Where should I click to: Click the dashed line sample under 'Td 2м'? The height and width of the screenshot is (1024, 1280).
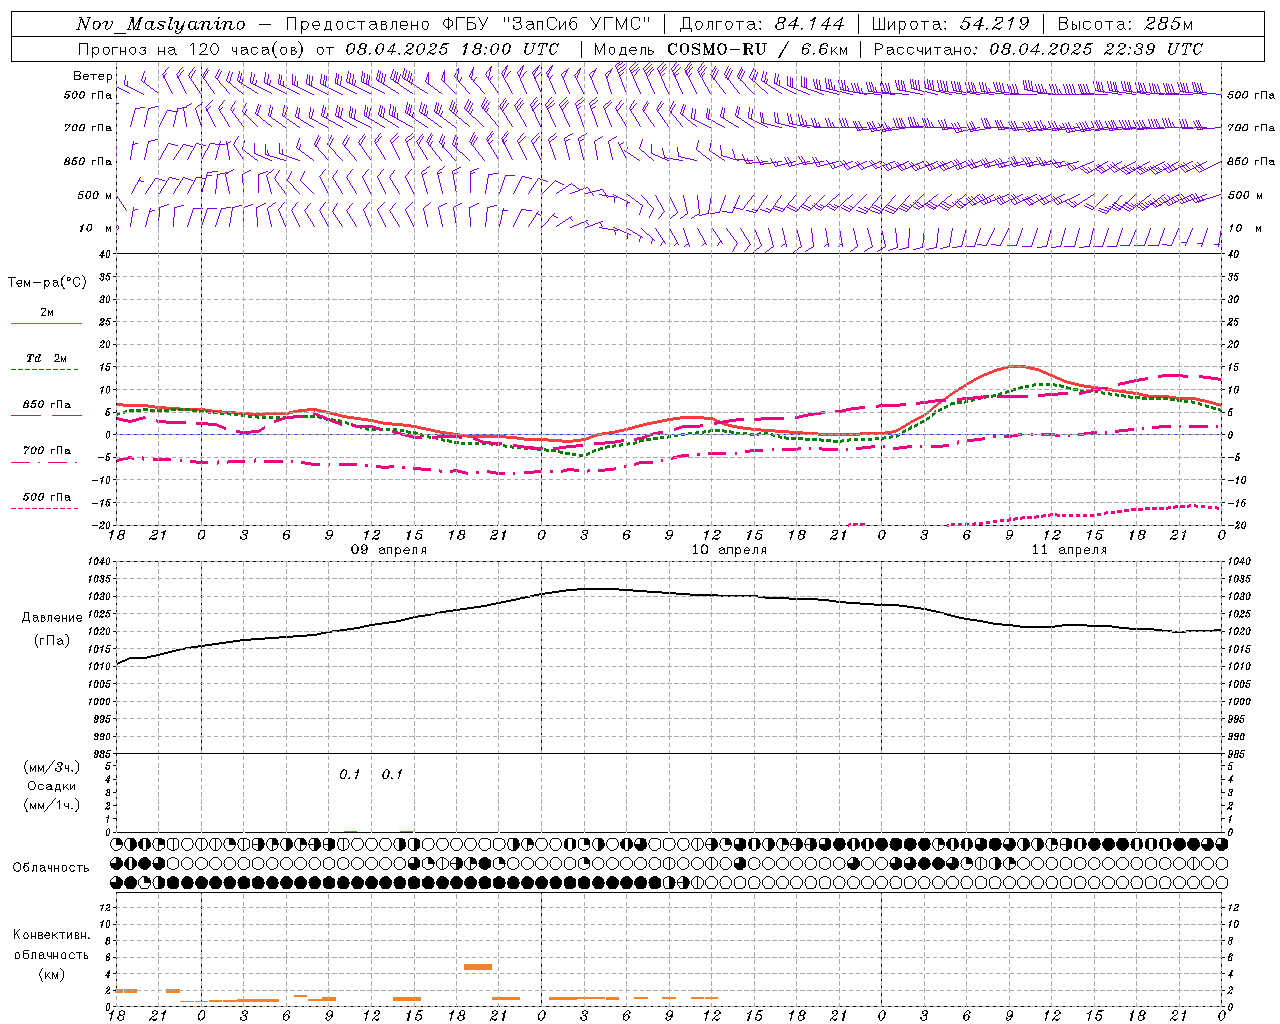click(x=46, y=370)
